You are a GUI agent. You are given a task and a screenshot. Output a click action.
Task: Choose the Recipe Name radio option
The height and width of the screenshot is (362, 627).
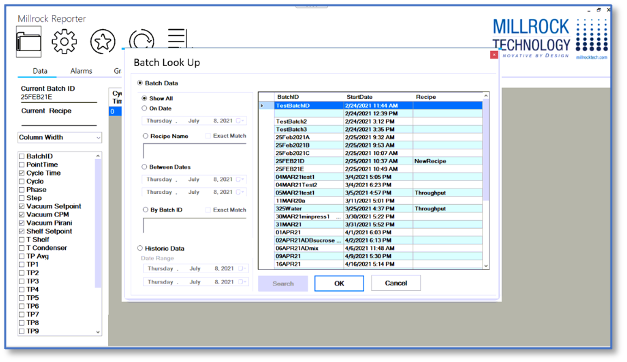pos(146,136)
